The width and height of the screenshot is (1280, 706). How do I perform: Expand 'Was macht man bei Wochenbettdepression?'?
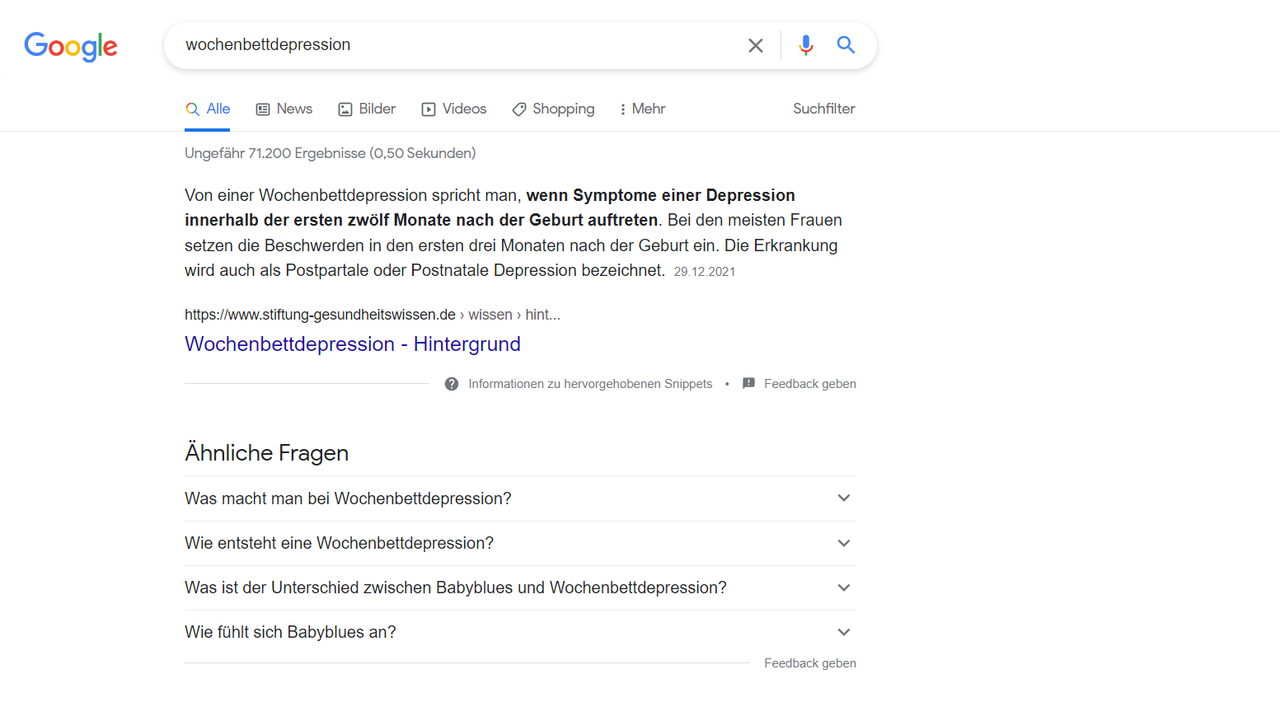click(x=520, y=498)
